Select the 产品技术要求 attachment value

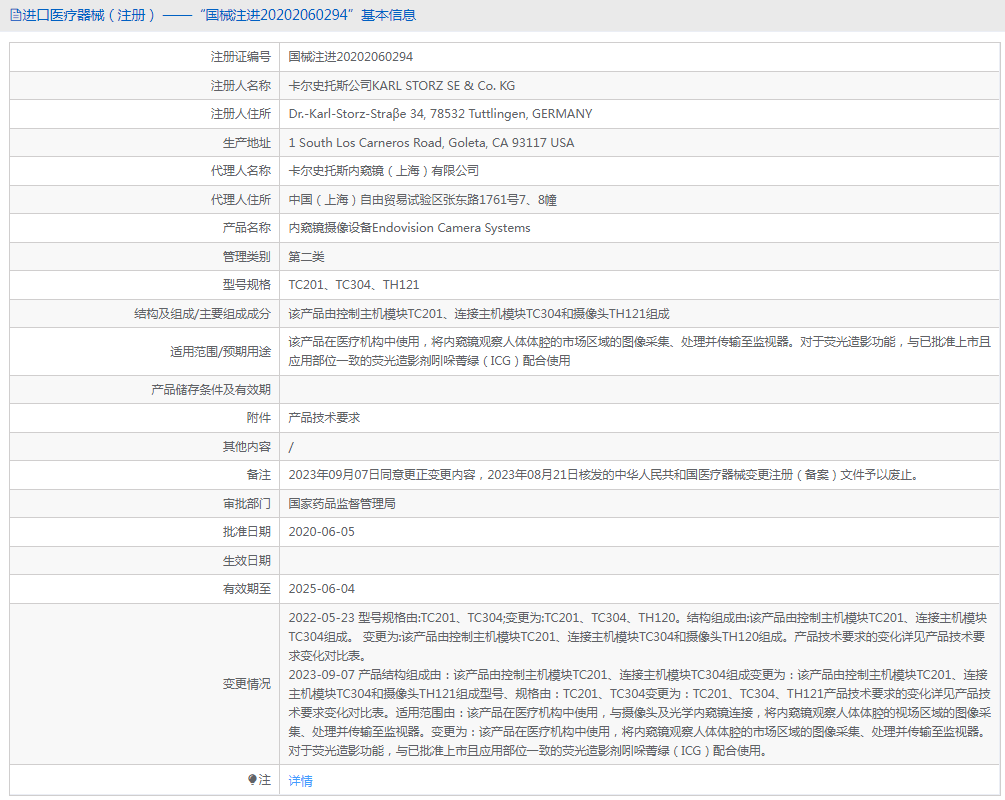(x=324, y=418)
